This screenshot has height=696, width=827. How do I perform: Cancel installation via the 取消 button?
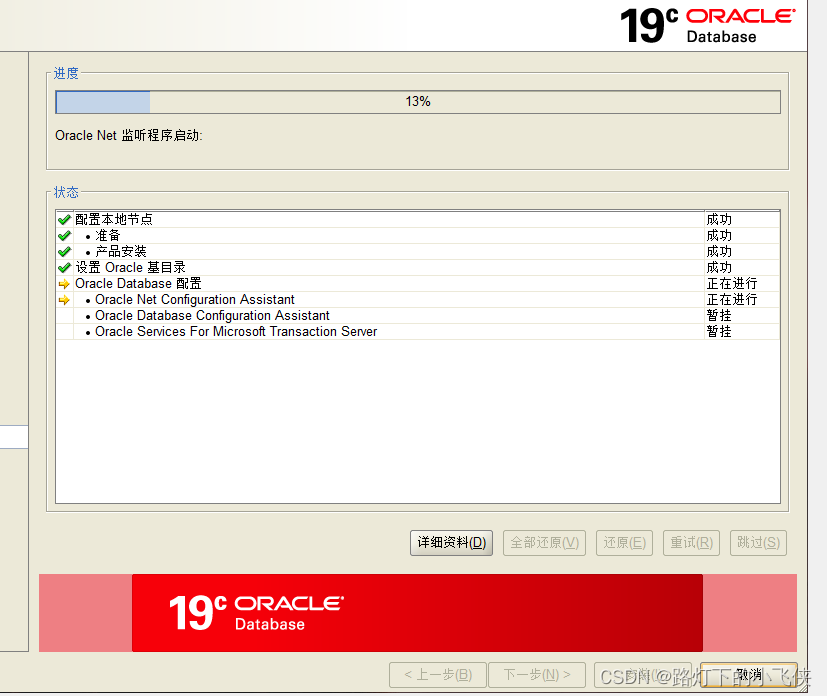(x=747, y=674)
